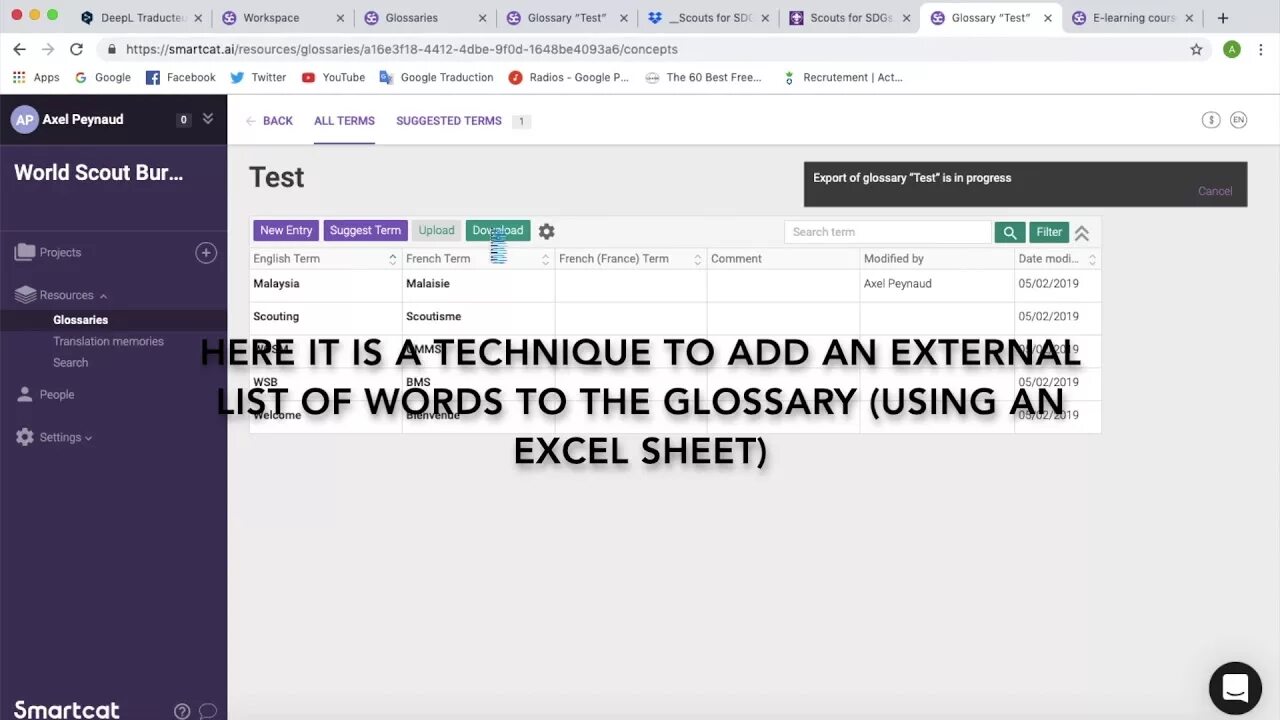The height and width of the screenshot is (720, 1280).
Task: Select the Malaisie French term
Action: click(428, 284)
